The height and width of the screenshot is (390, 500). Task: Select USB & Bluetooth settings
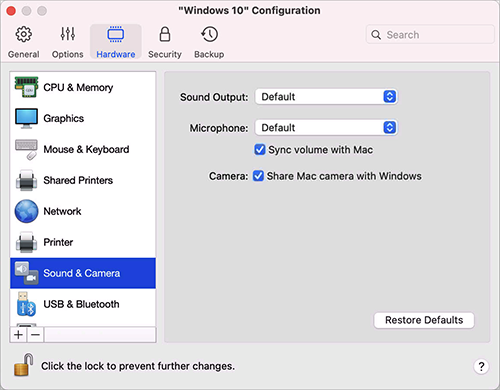pos(83,304)
